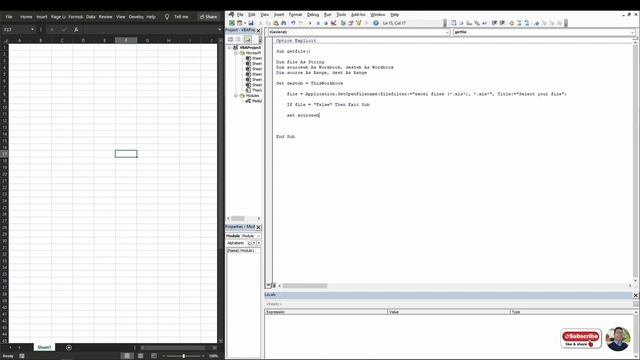Open the VBA File menu
This screenshot has width=640, height=360.
[x=240, y=15]
